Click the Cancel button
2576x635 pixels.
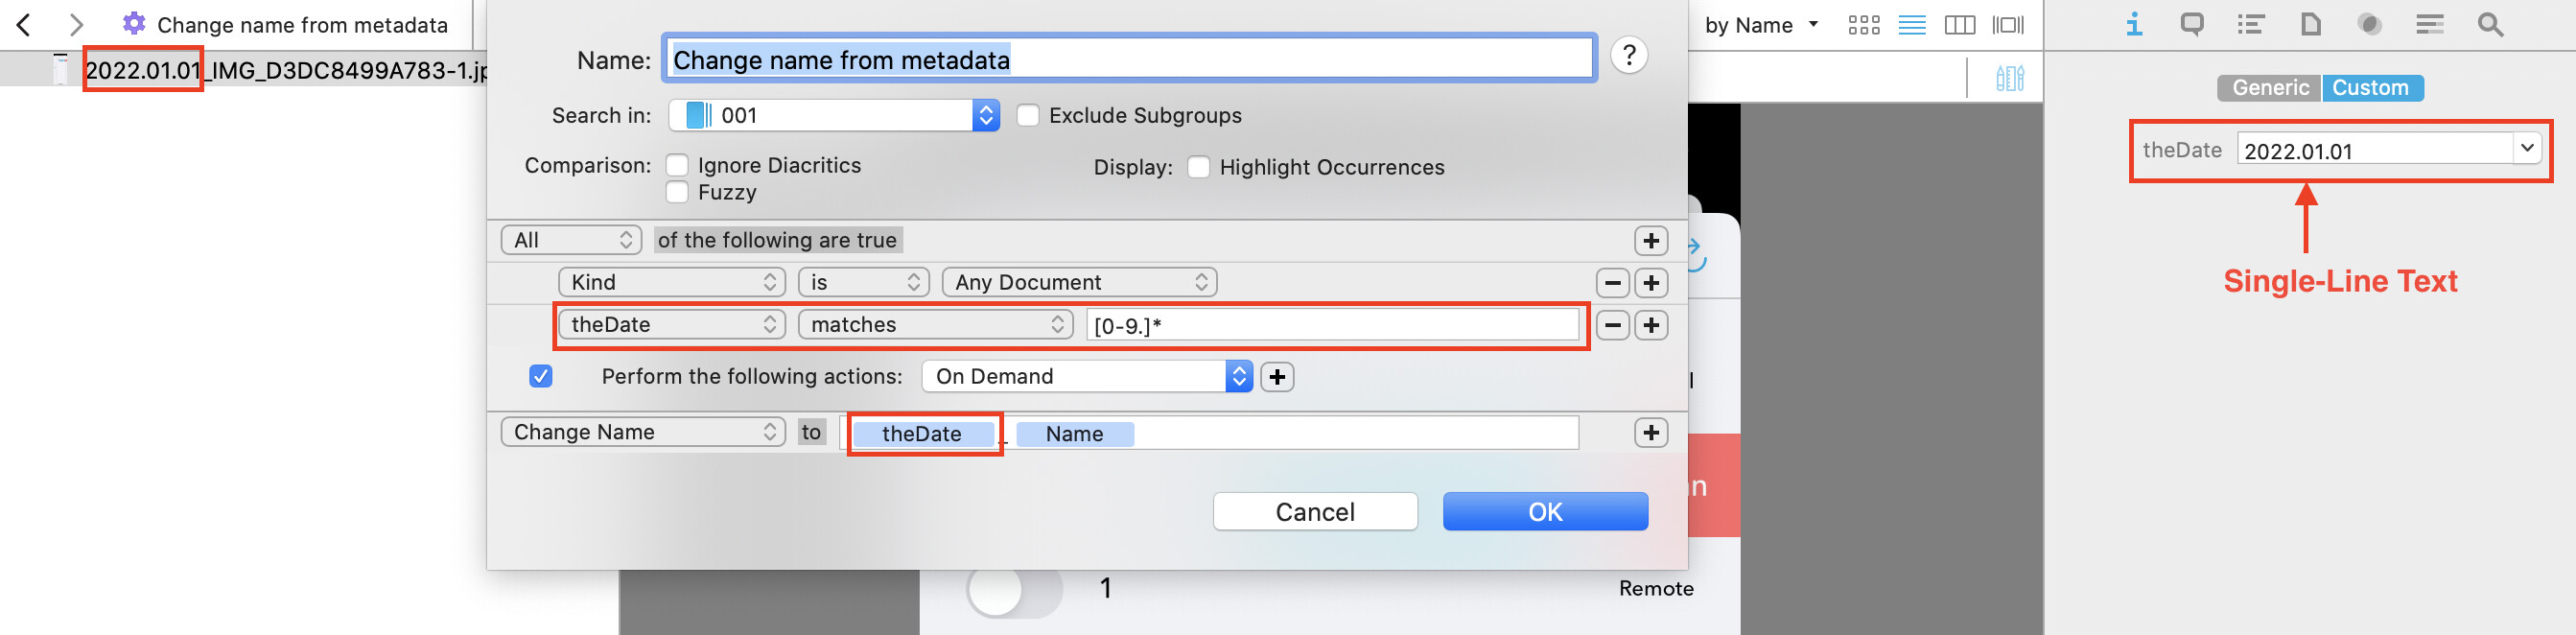1315,512
